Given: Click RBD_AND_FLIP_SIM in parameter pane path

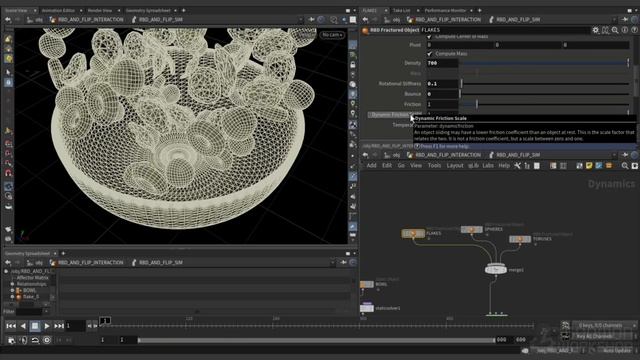Looking at the screenshot, I should point(518,19).
